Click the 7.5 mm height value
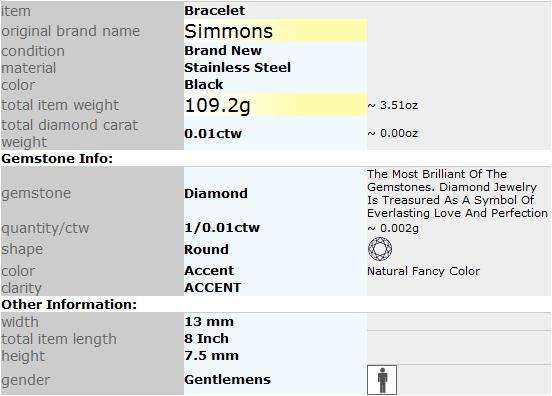The height and width of the screenshot is (396, 552). [212, 355]
